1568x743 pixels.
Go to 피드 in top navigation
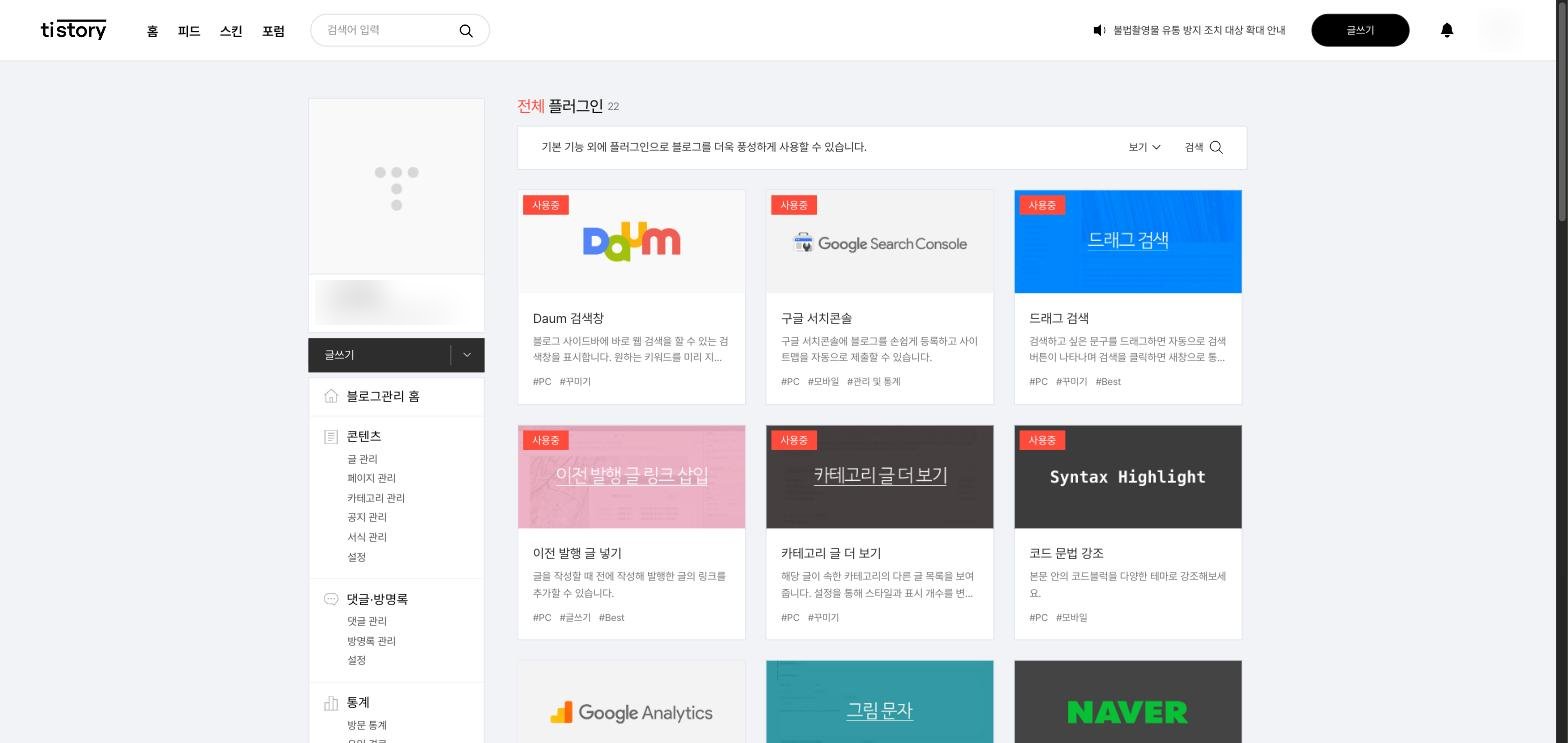[189, 31]
